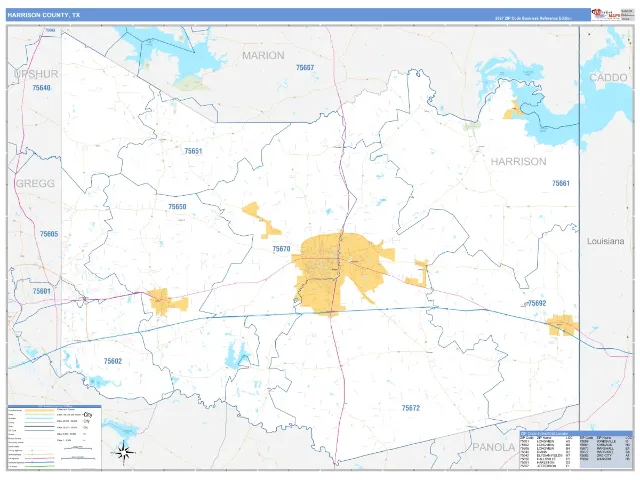The image size is (640, 480).
Task: Select ZIP code label 75602
Action: point(113,361)
